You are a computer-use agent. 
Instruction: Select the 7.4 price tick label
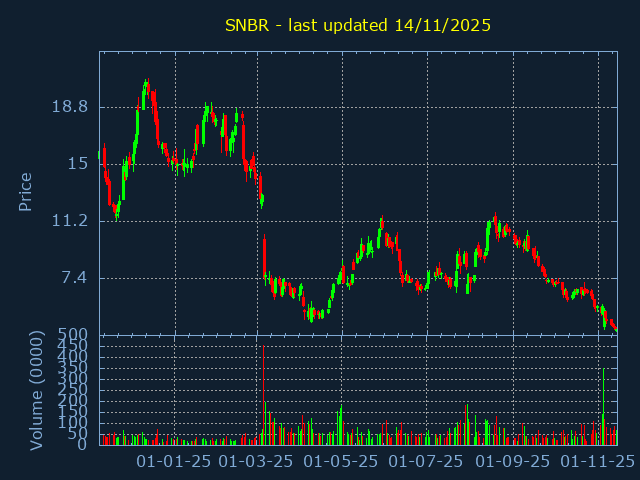click(74, 278)
